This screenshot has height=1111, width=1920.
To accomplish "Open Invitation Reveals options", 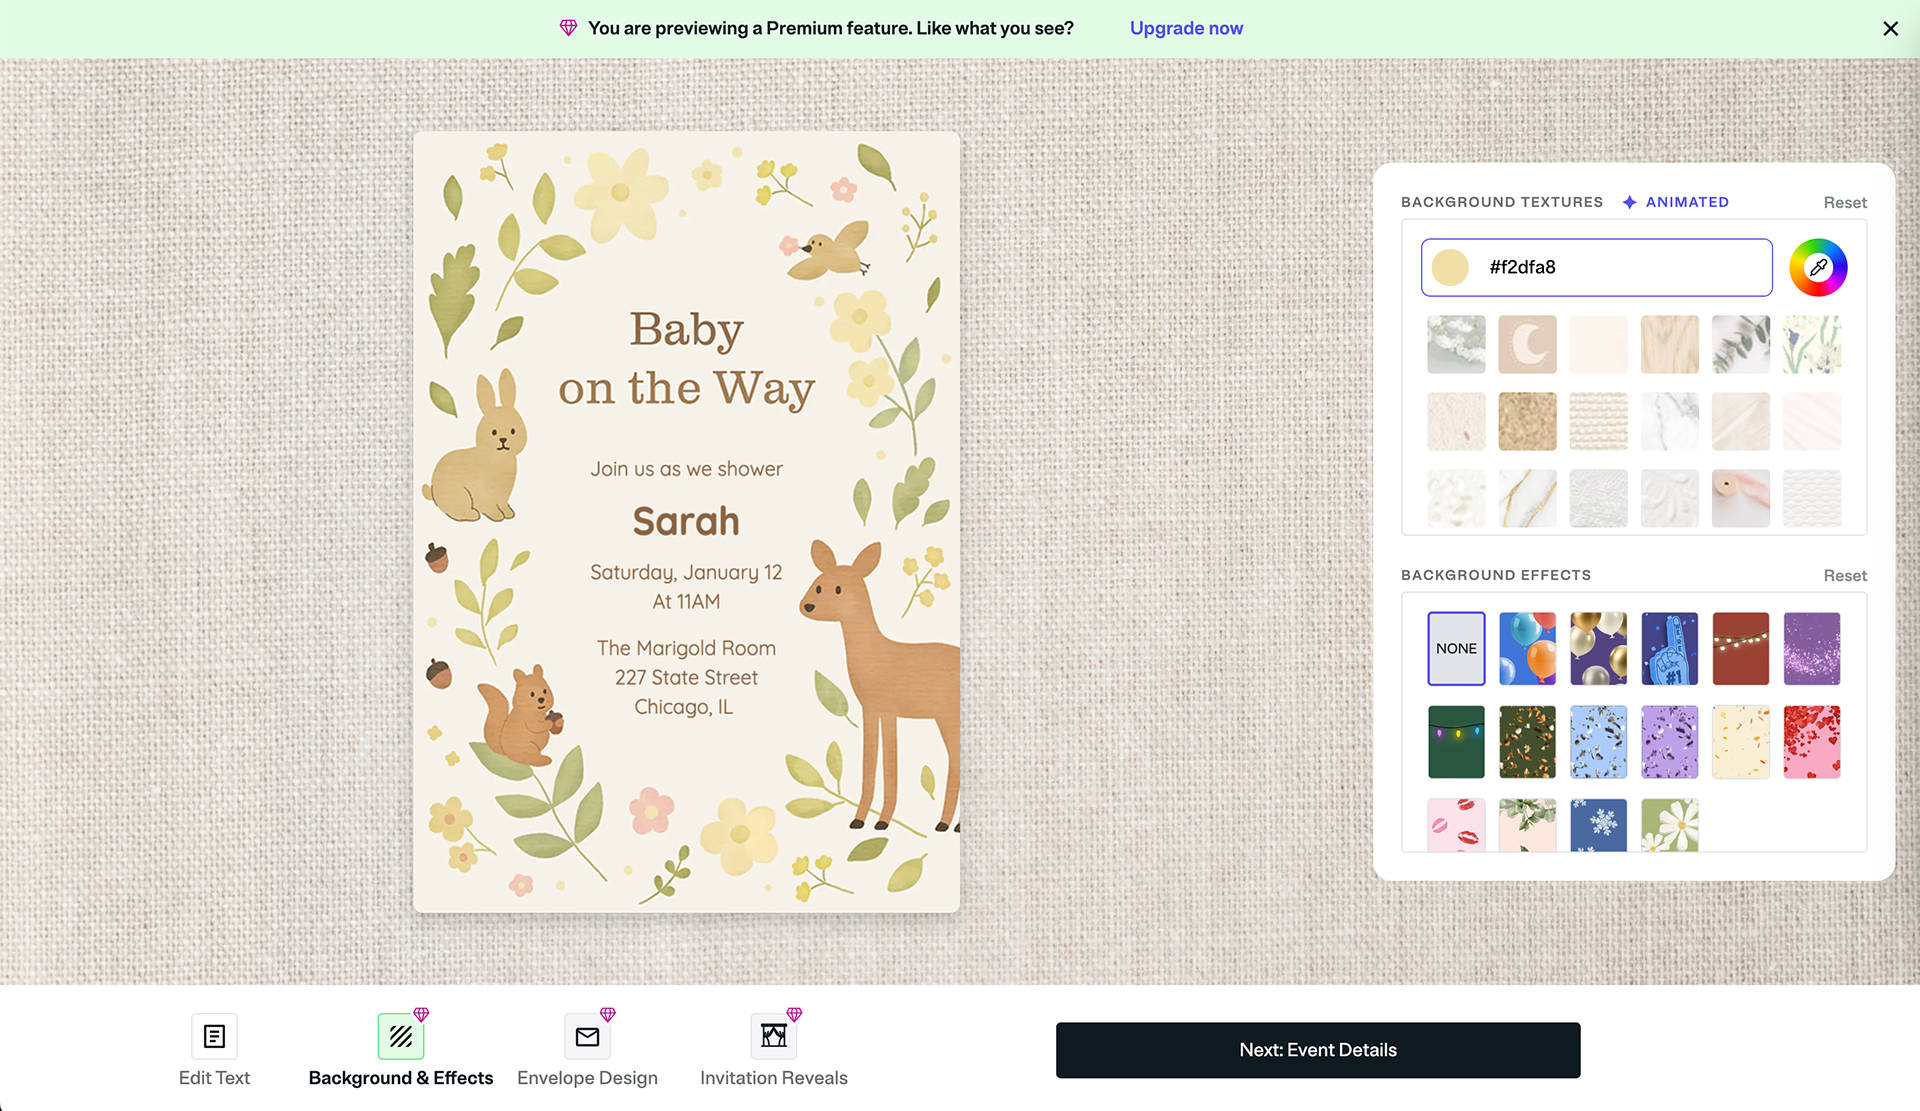I will click(x=773, y=1037).
